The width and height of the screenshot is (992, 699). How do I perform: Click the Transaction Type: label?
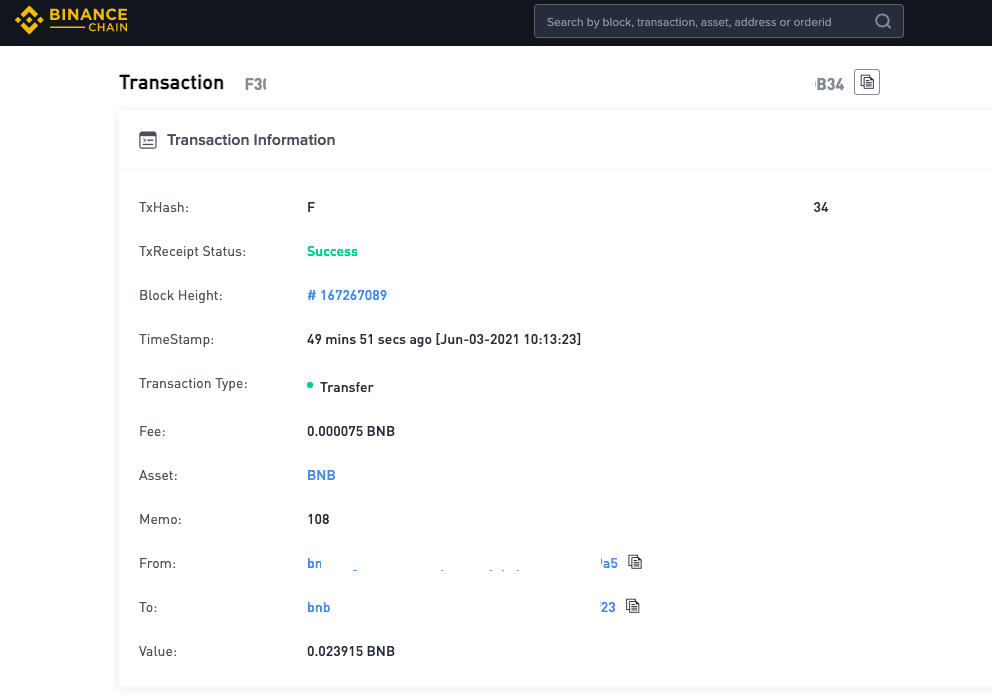click(193, 383)
